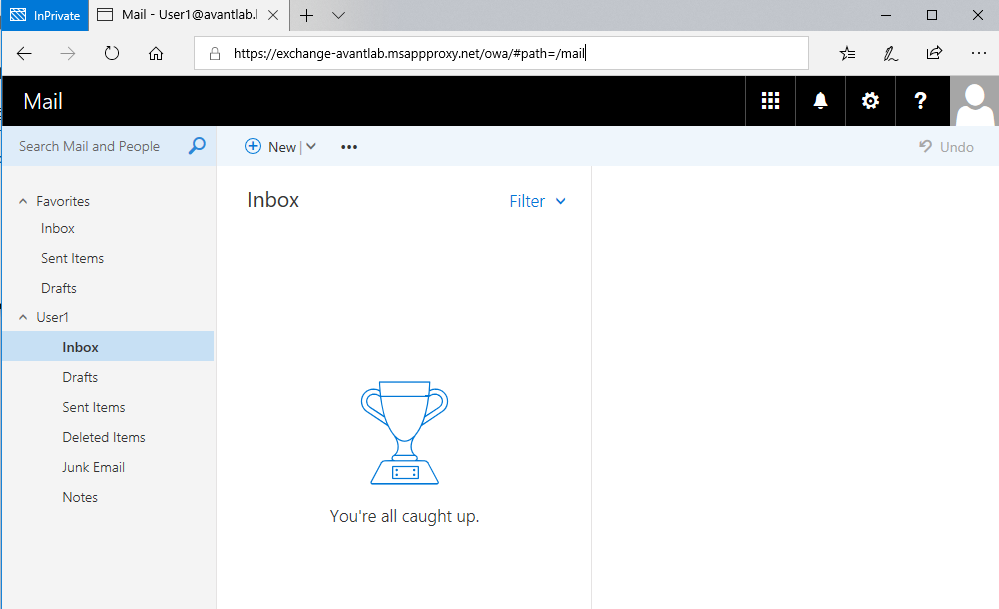Click the browser forward arrow
Screen dimensions: 999x609
point(68,54)
